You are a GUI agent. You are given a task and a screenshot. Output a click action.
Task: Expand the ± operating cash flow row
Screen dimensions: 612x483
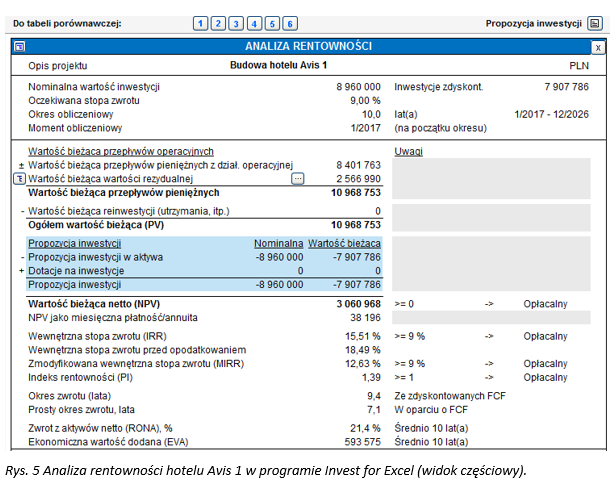21,166
